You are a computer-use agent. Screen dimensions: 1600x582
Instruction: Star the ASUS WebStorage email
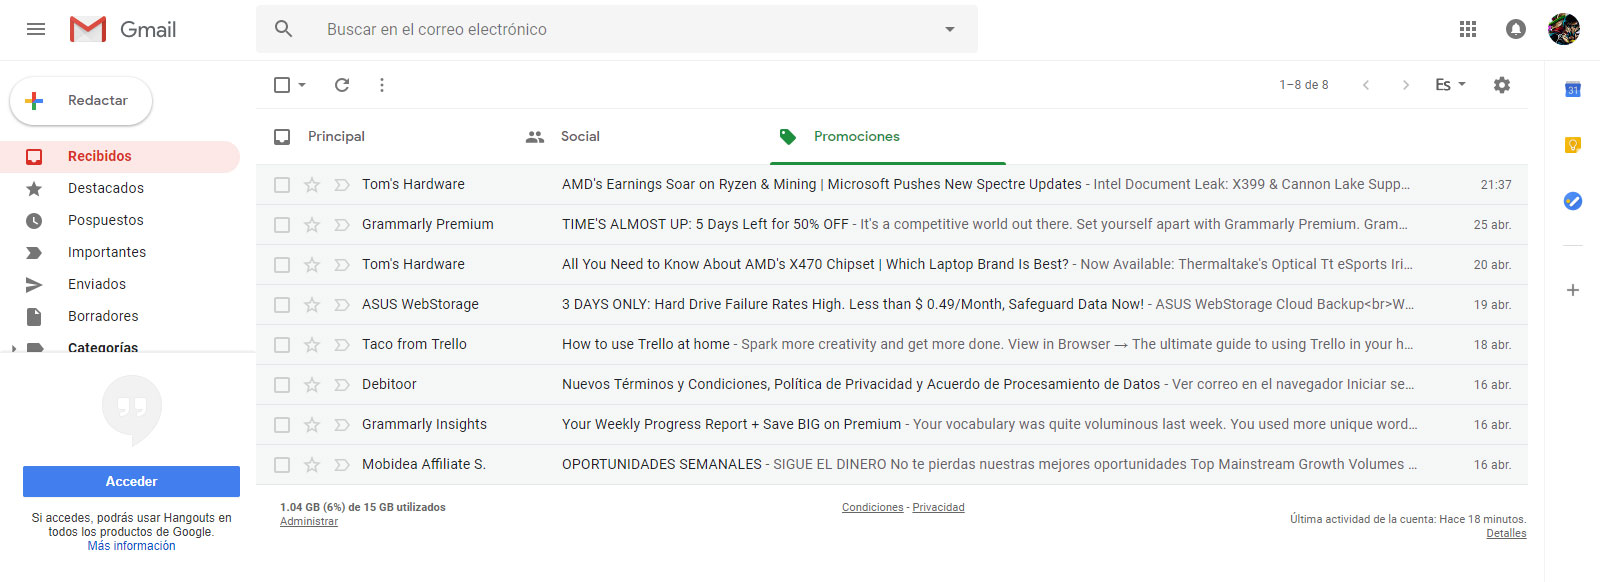tap(312, 305)
